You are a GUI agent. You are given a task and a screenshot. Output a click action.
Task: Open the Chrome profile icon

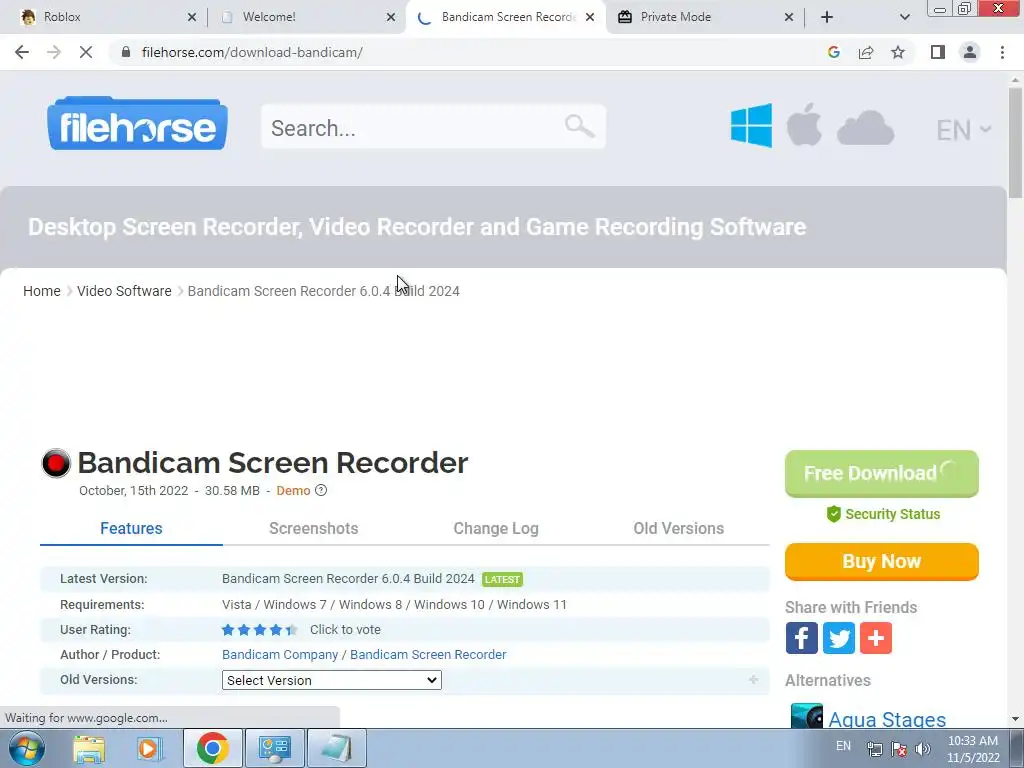(x=970, y=52)
